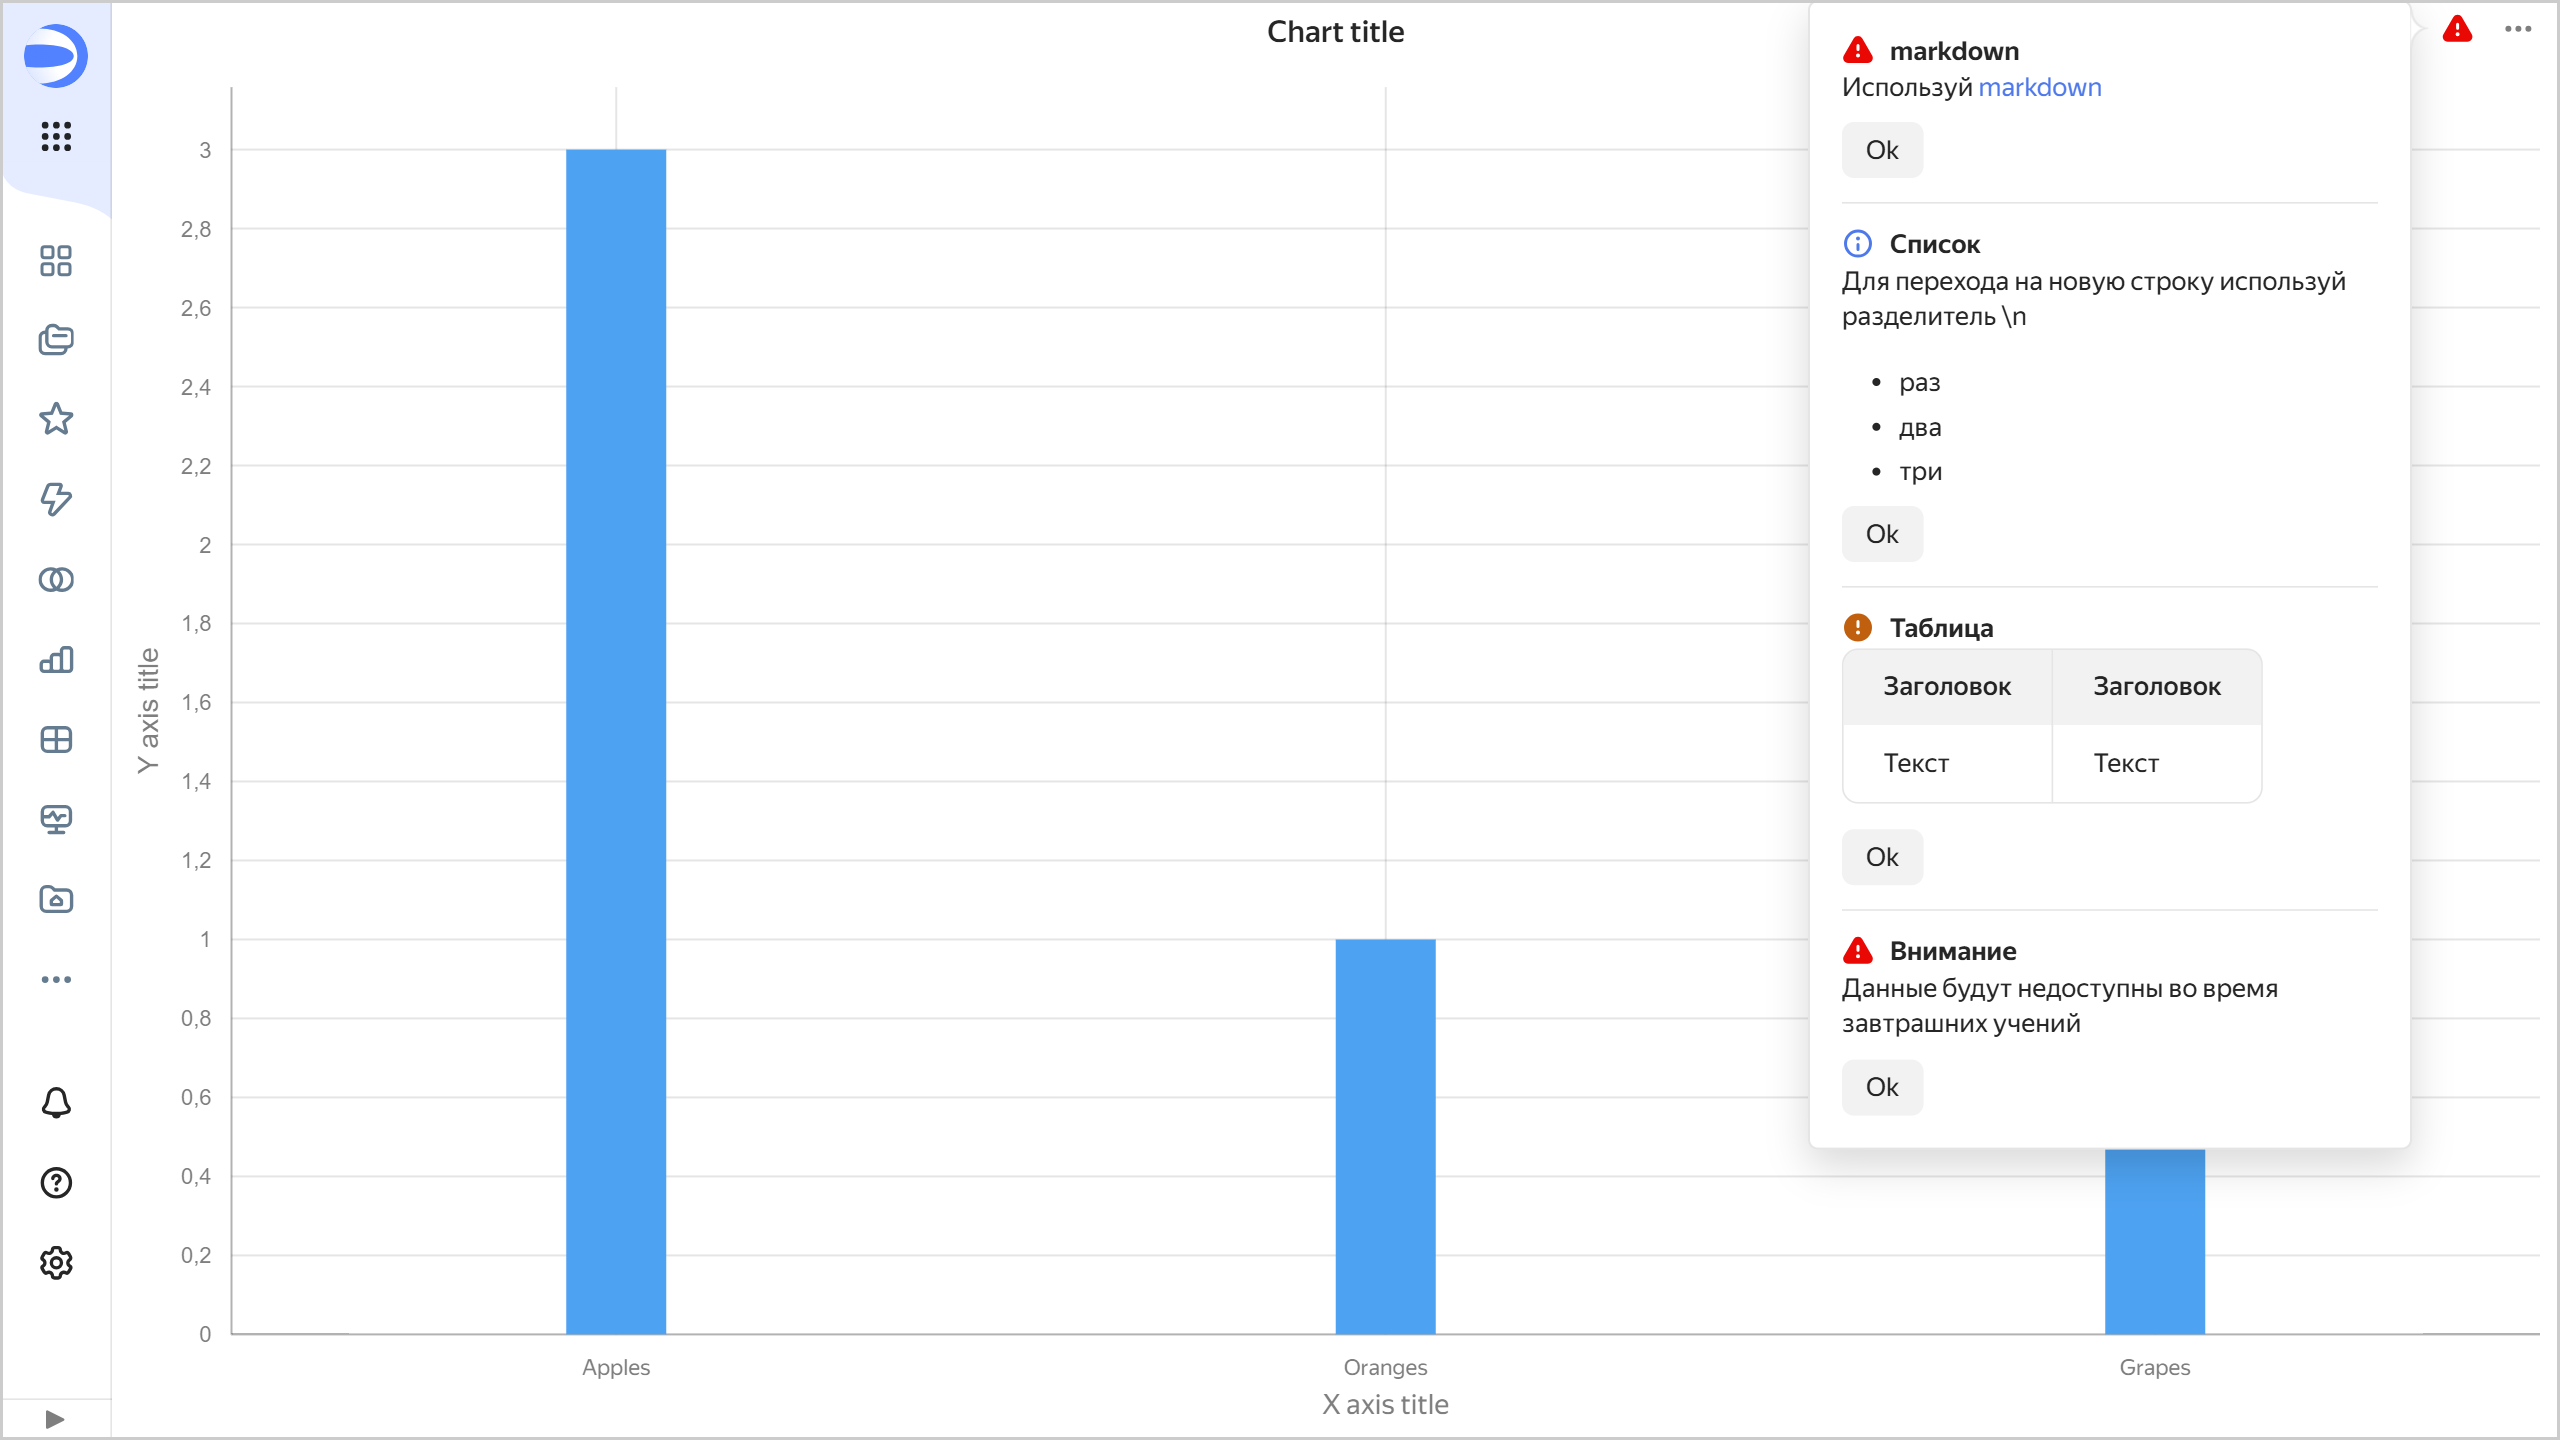Open charts bar icon in sidebar
This screenshot has width=2560, height=1440.
pyautogui.click(x=56, y=660)
